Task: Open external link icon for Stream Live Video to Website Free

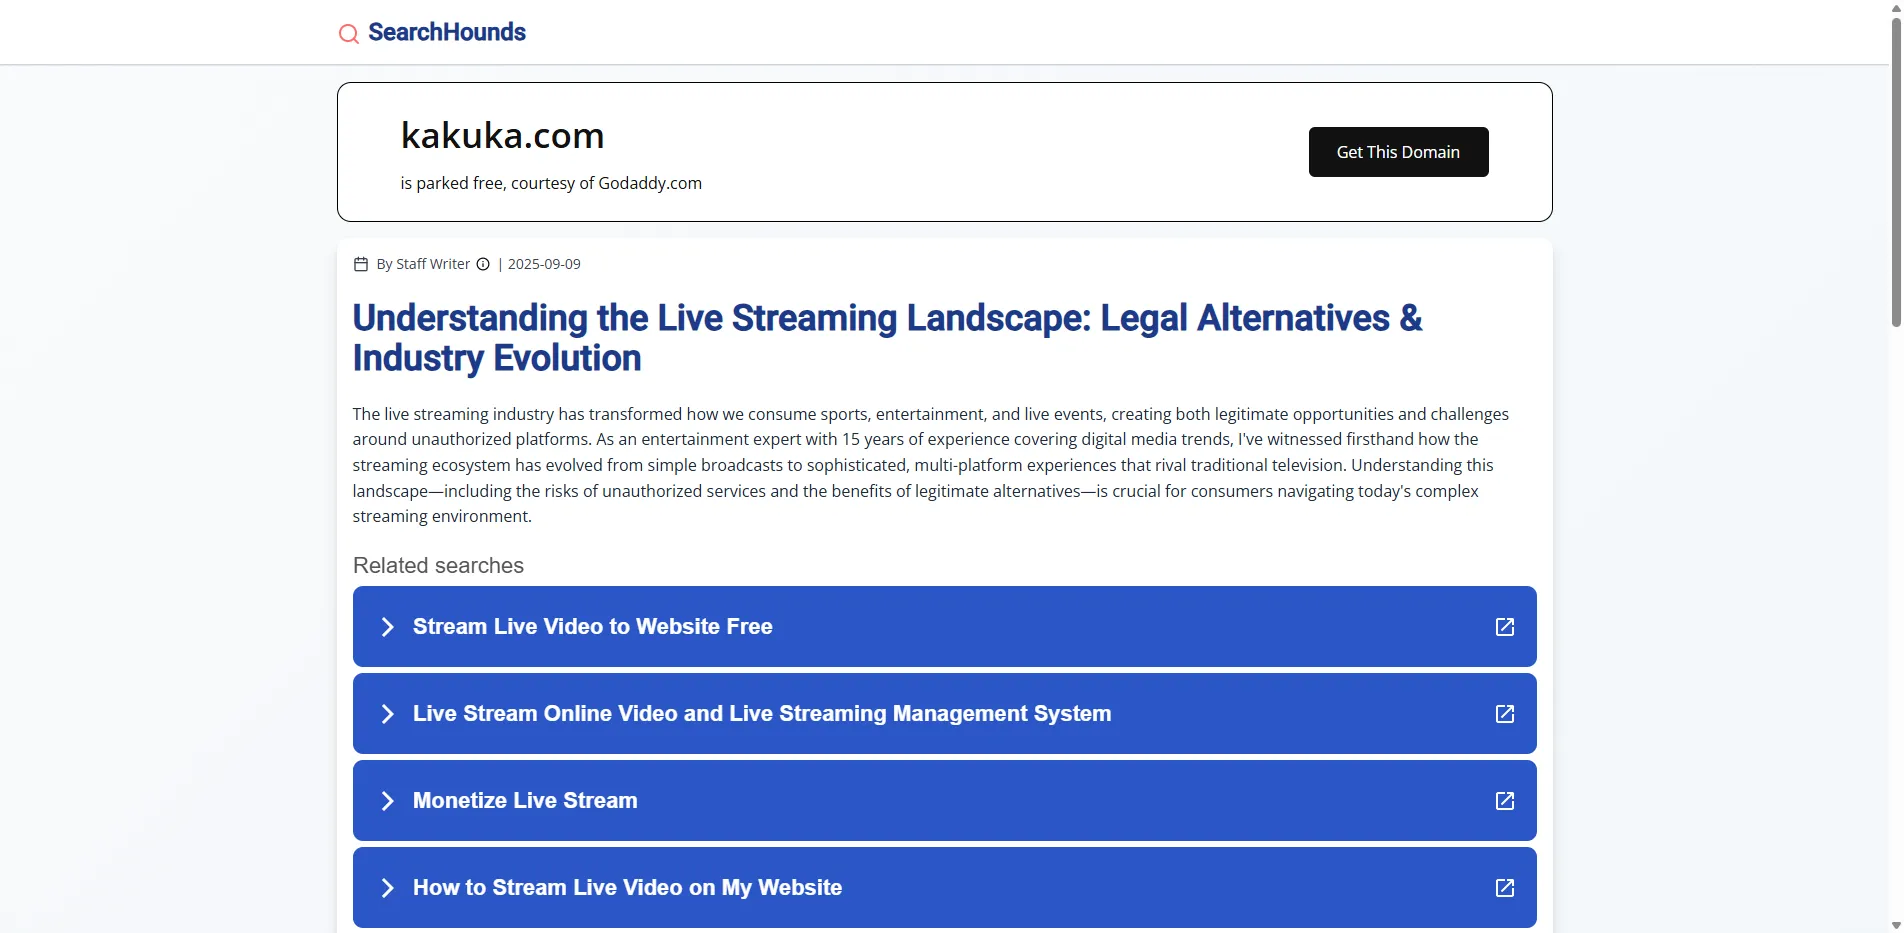Action: click(x=1504, y=627)
